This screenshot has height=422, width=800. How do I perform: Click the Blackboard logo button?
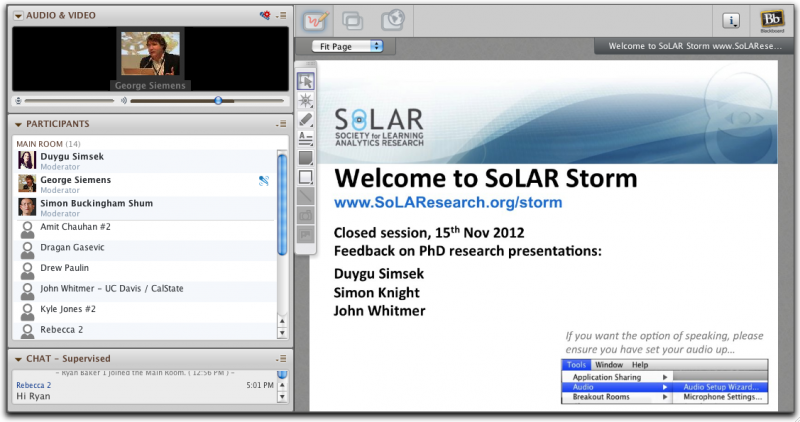click(771, 20)
